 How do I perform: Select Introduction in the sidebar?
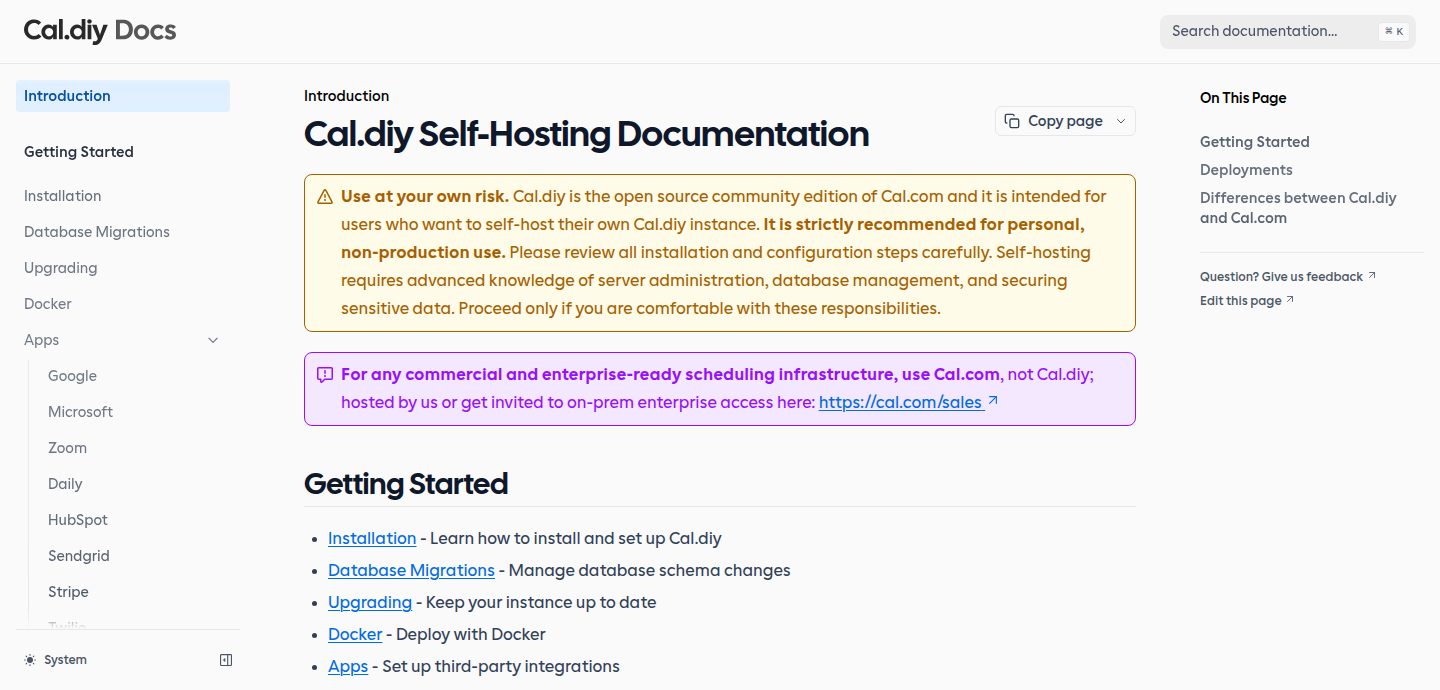(123, 96)
